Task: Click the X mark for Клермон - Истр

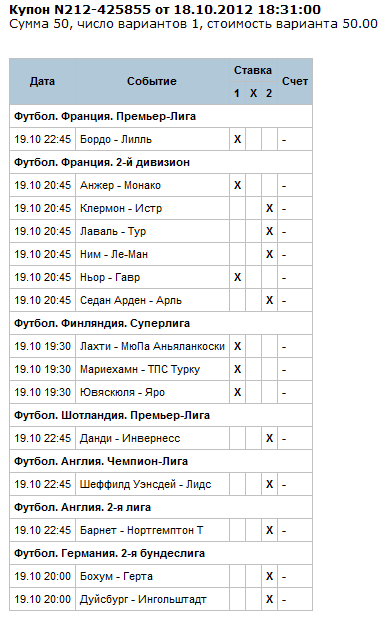Action: 269,208
